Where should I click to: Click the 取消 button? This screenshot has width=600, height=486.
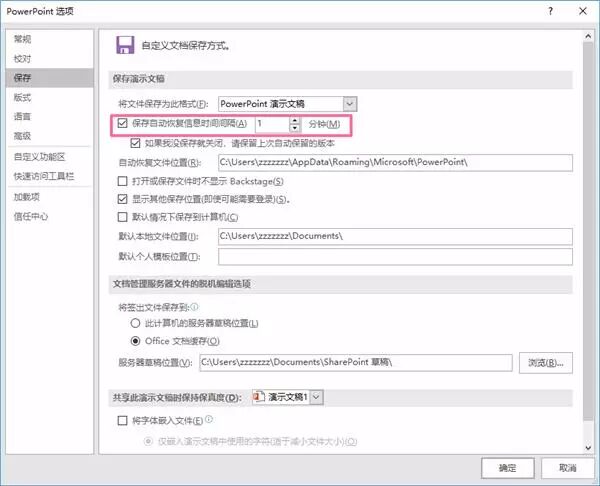pyautogui.click(x=567, y=468)
